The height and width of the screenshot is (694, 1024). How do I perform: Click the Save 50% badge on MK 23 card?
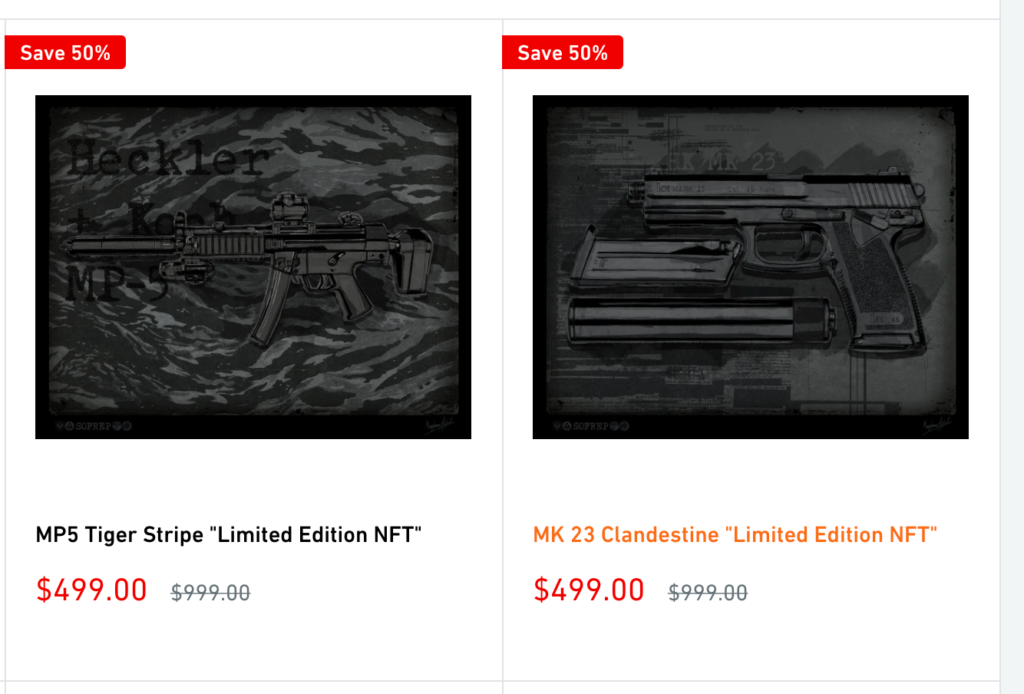pyautogui.click(x=562, y=53)
